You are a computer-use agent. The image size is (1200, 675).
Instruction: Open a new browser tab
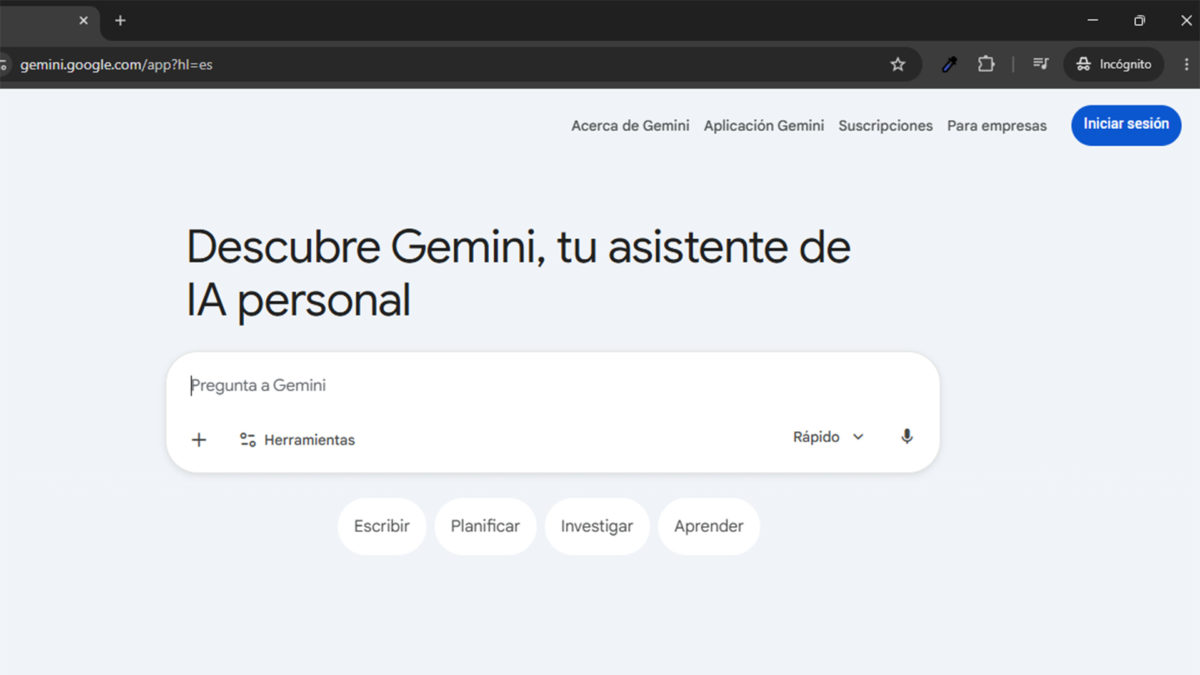coord(120,20)
